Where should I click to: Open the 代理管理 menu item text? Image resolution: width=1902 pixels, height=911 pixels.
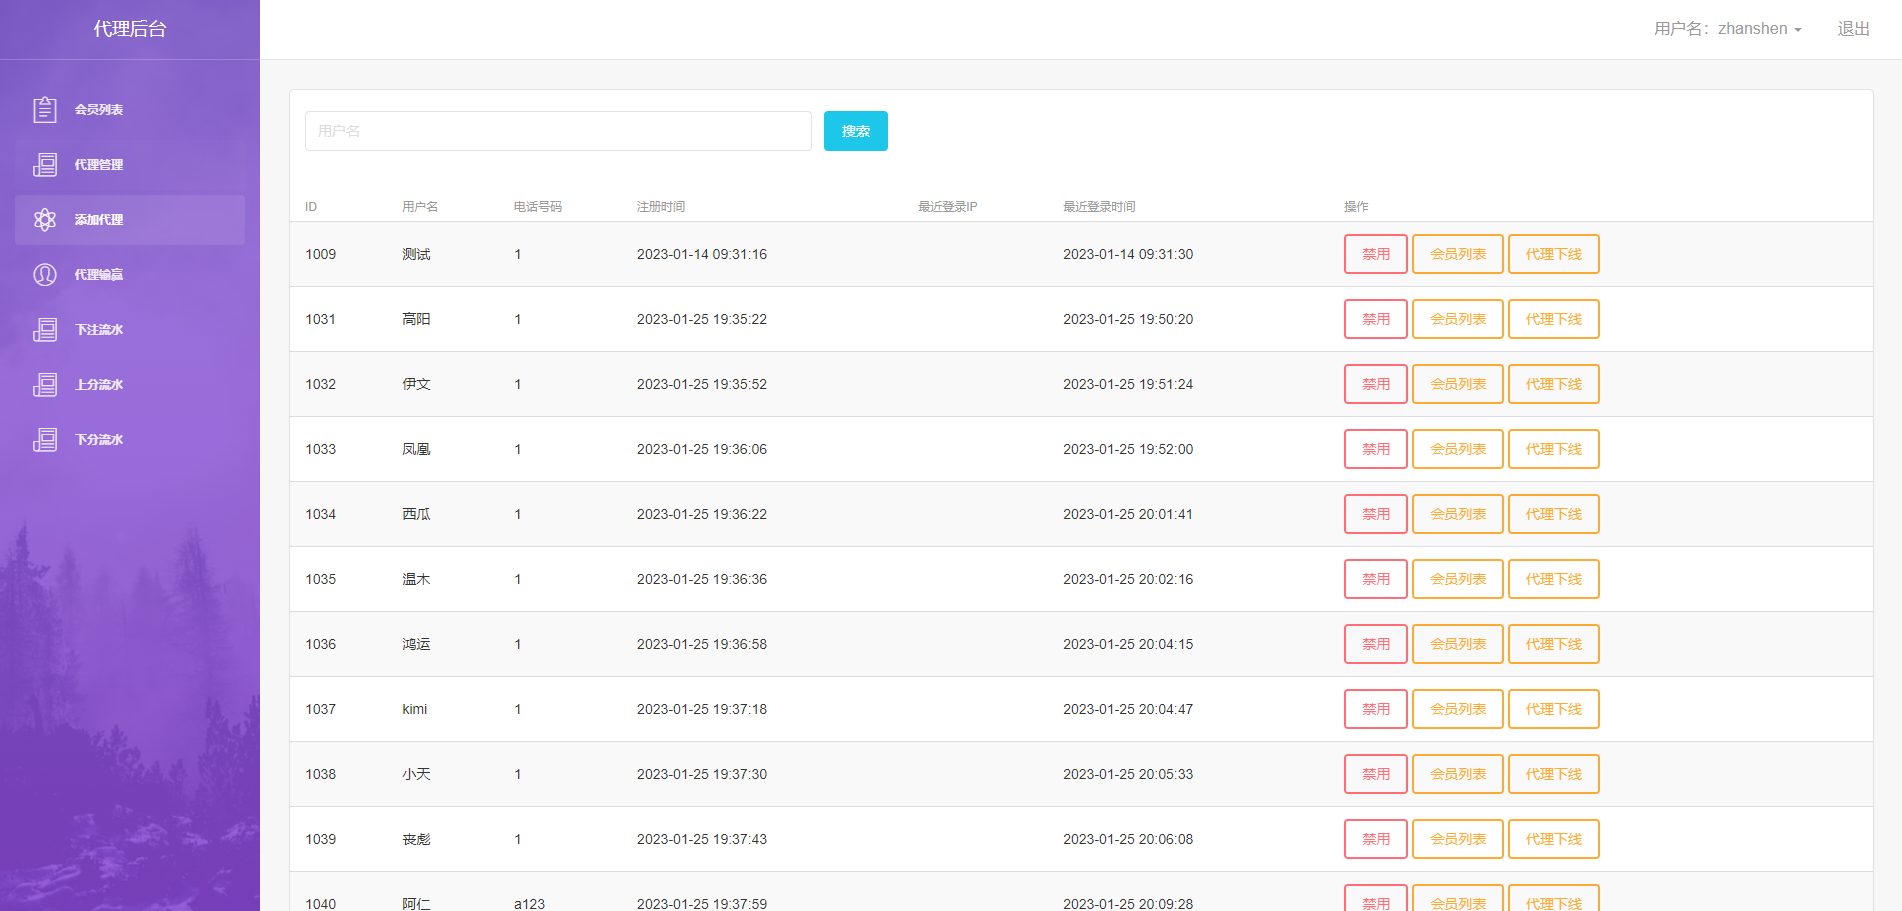click(x=99, y=165)
